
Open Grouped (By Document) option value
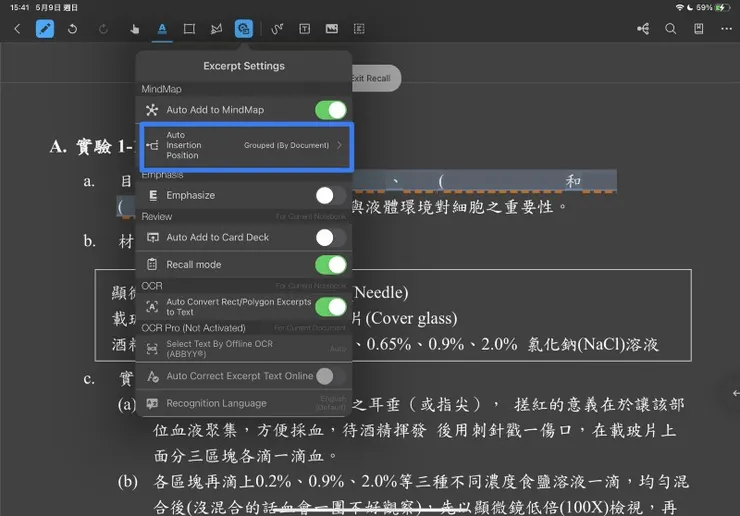pos(286,145)
